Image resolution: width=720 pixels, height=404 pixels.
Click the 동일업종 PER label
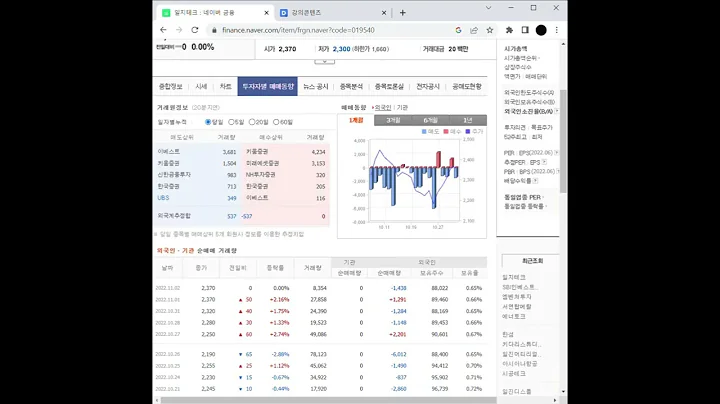point(523,197)
